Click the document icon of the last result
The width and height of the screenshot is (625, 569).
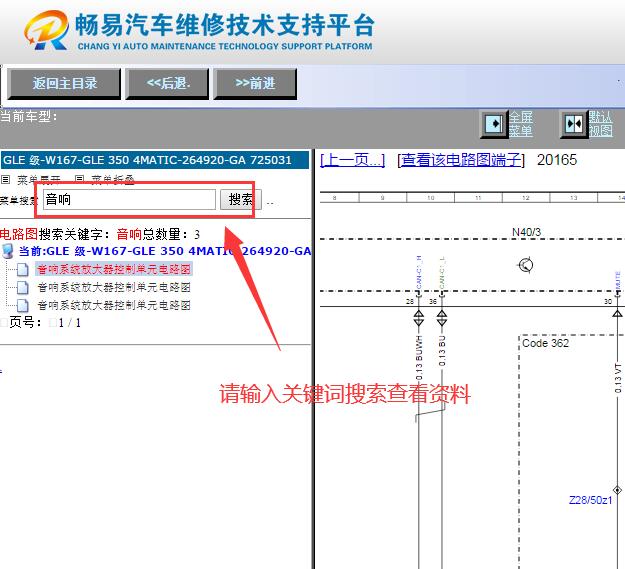point(23,306)
